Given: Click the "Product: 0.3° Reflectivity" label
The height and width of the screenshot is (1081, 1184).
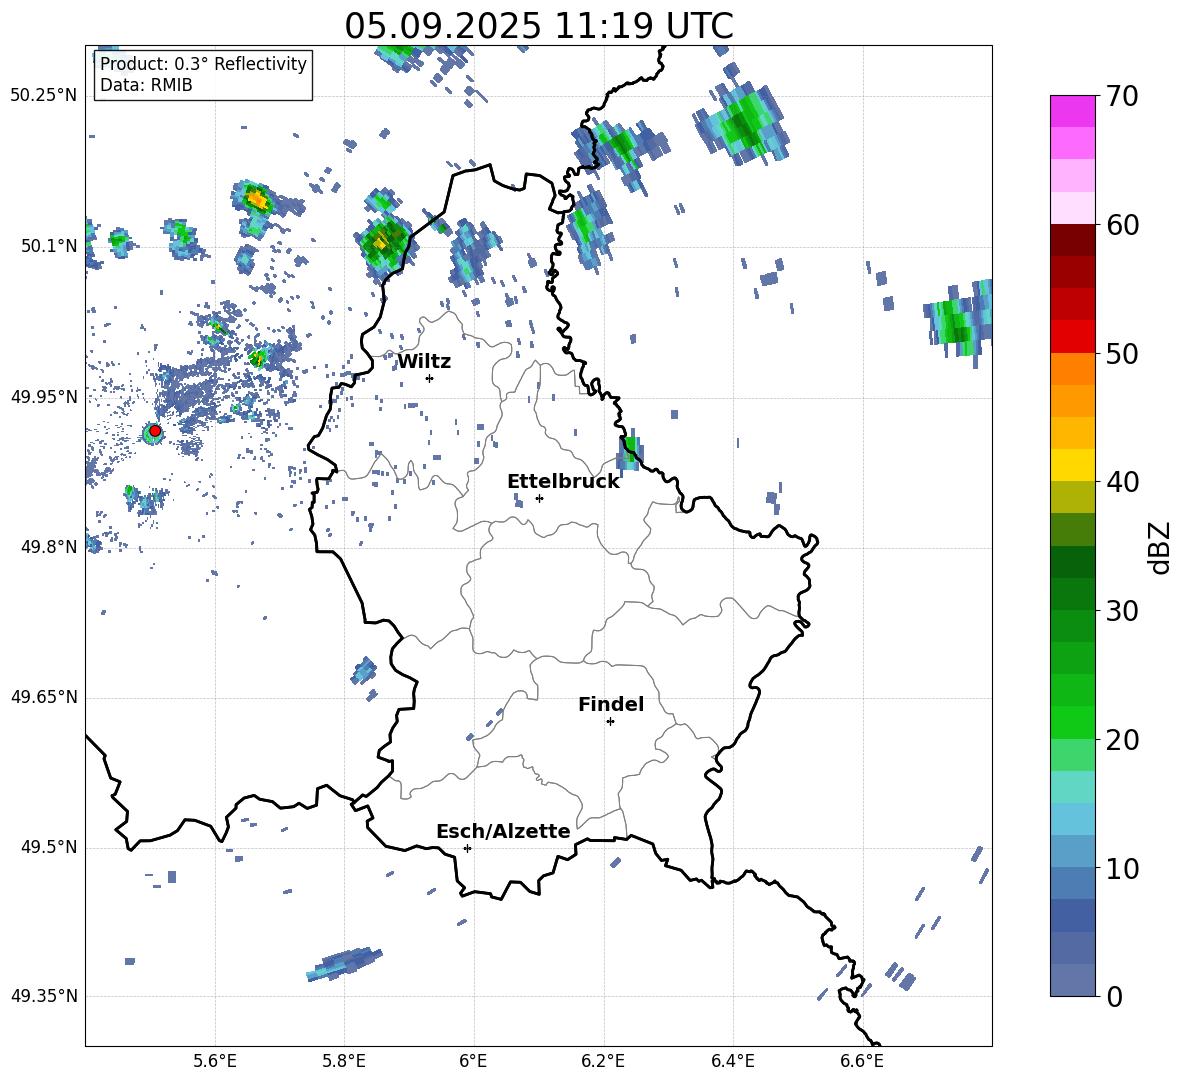Looking at the screenshot, I should point(203,64).
